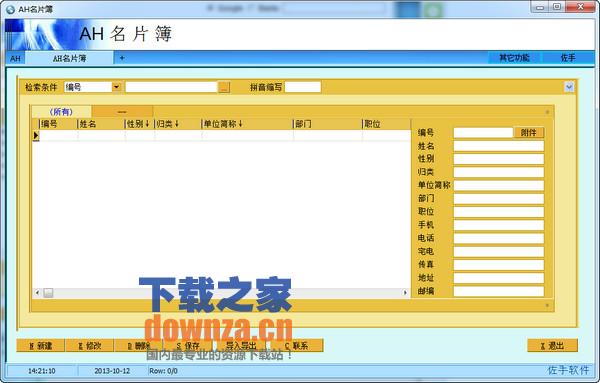Image resolution: width=600 pixels, height=383 pixels.
Task: Click the horizontal scrollbar right arrow
Action: point(405,293)
